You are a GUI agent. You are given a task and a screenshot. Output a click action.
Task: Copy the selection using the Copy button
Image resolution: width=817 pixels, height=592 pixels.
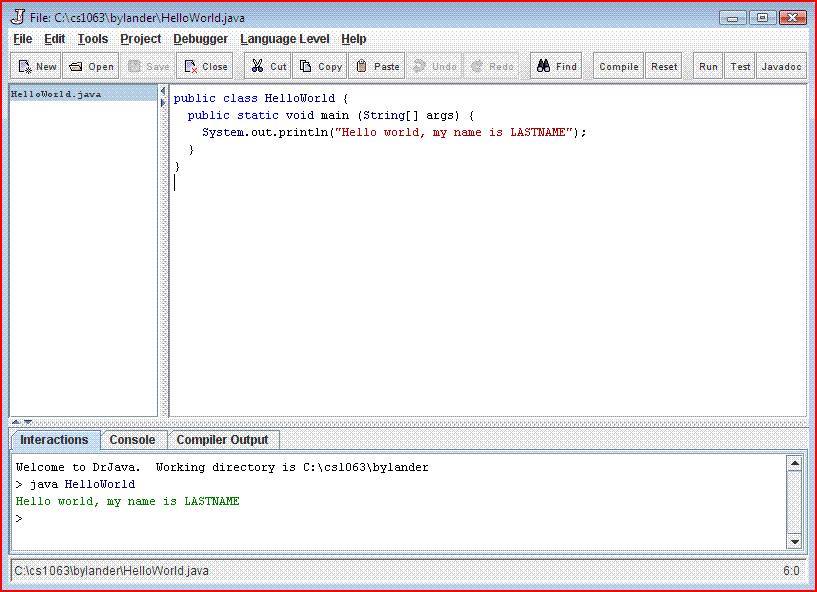(320, 66)
